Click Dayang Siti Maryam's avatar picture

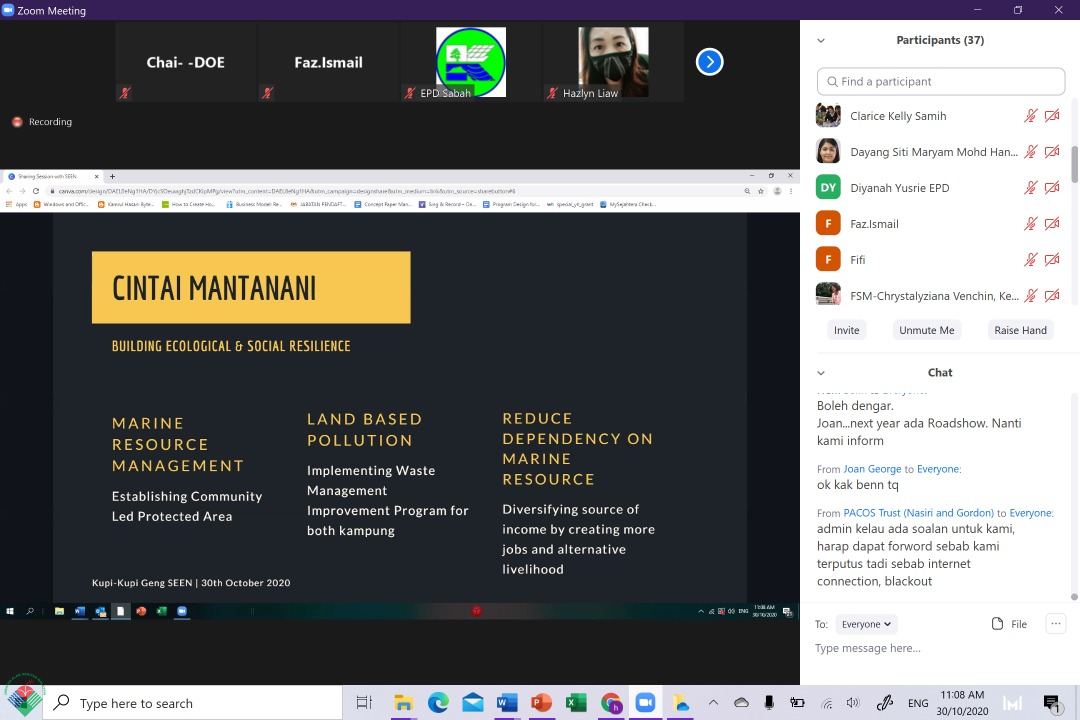pos(828,151)
